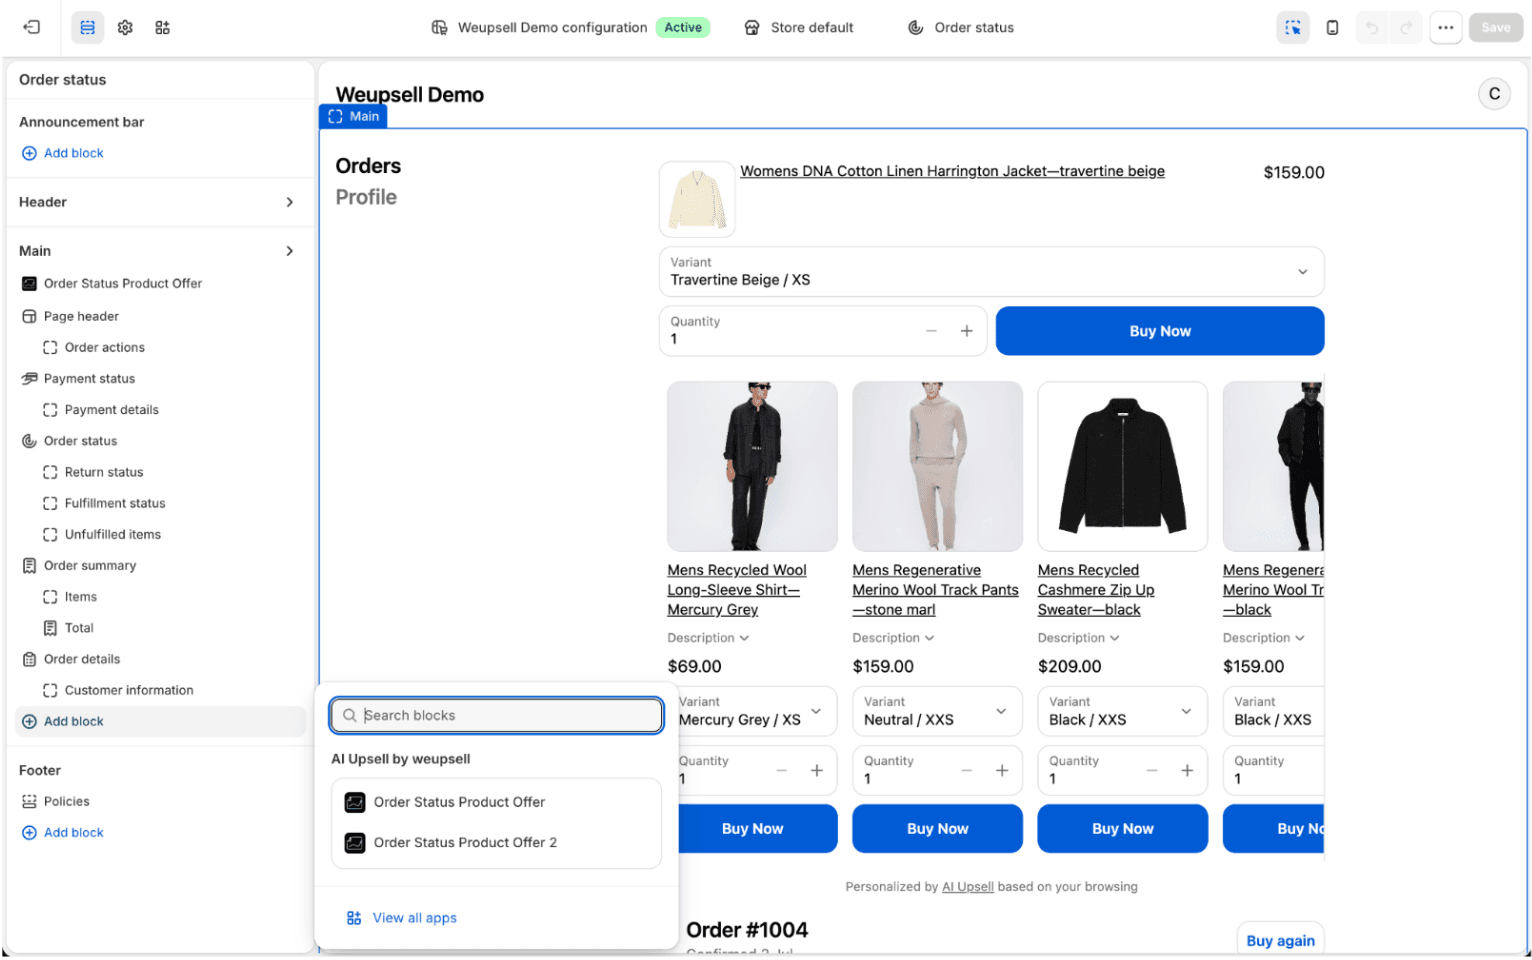This screenshot has width=1532, height=960.
Task: Click the redo arrow icon
Action: 1406,28
